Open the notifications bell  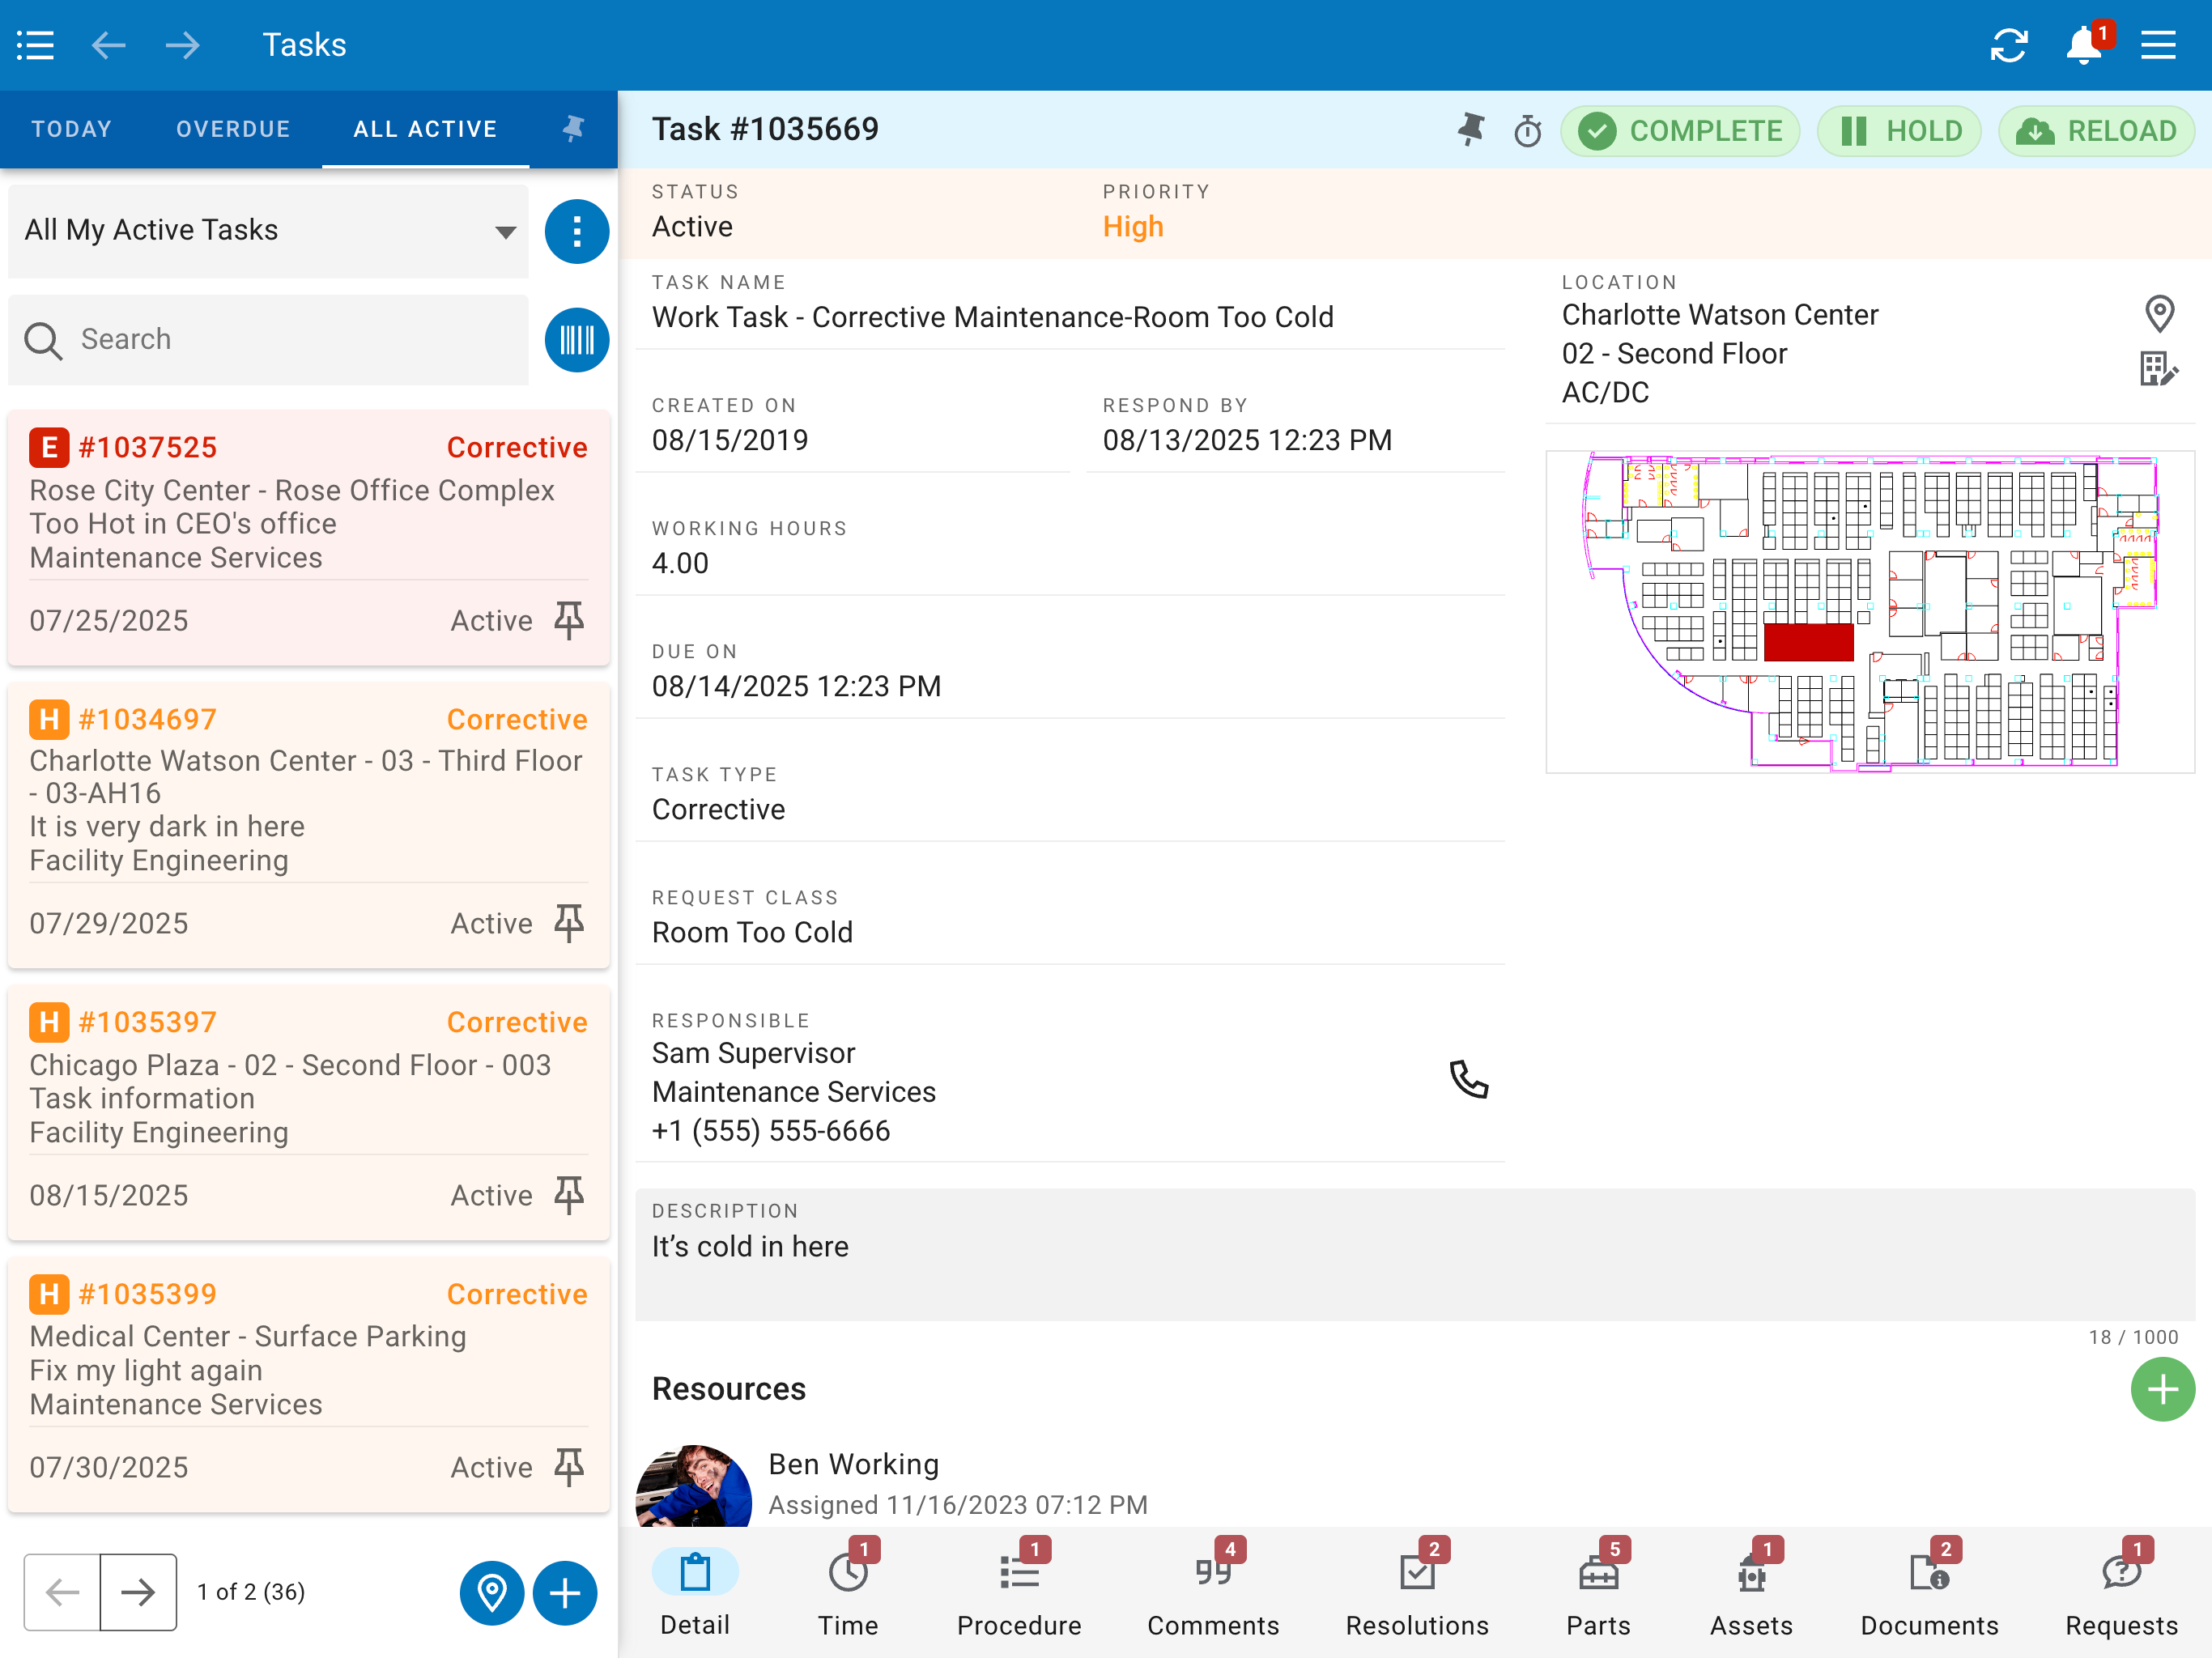tap(2085, 45)
